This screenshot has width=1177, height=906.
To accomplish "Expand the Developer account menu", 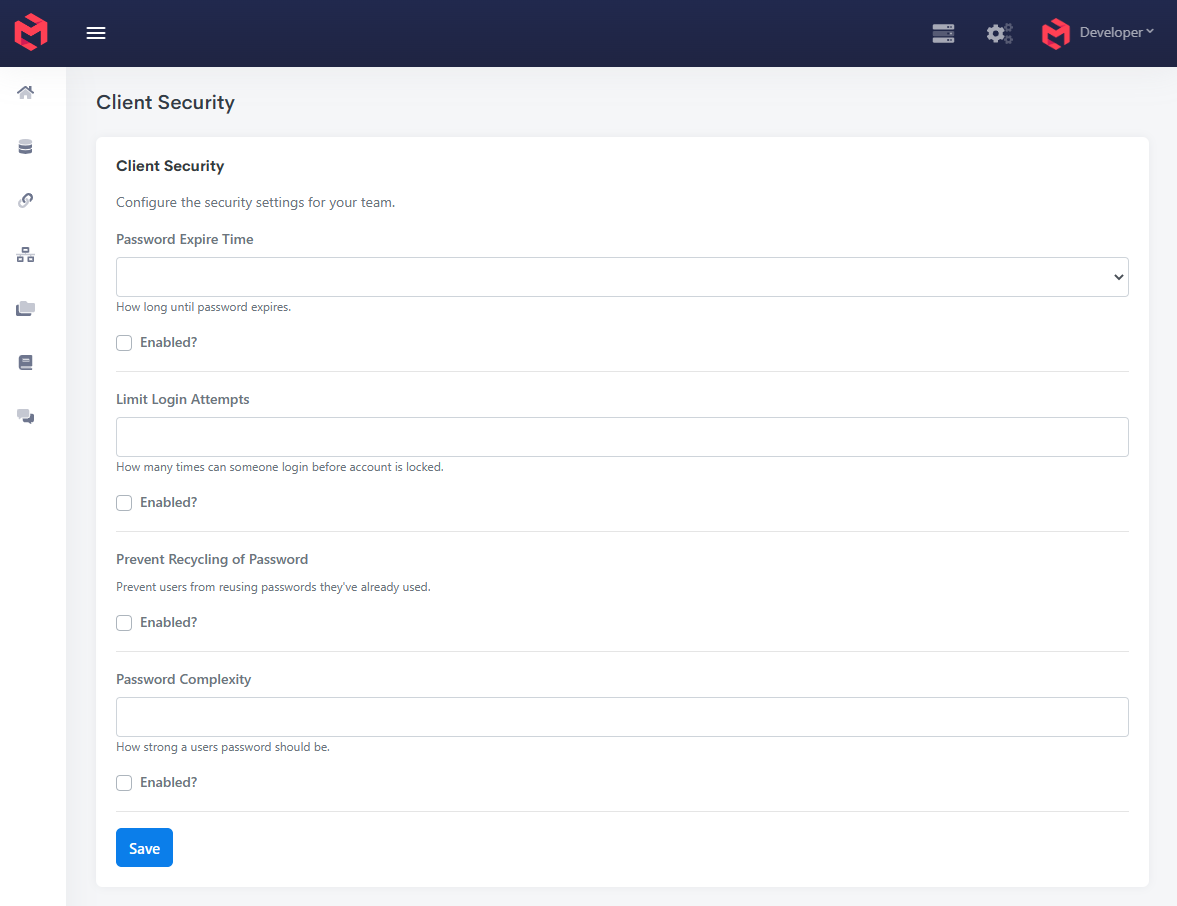I will [x=1112, y=32].
